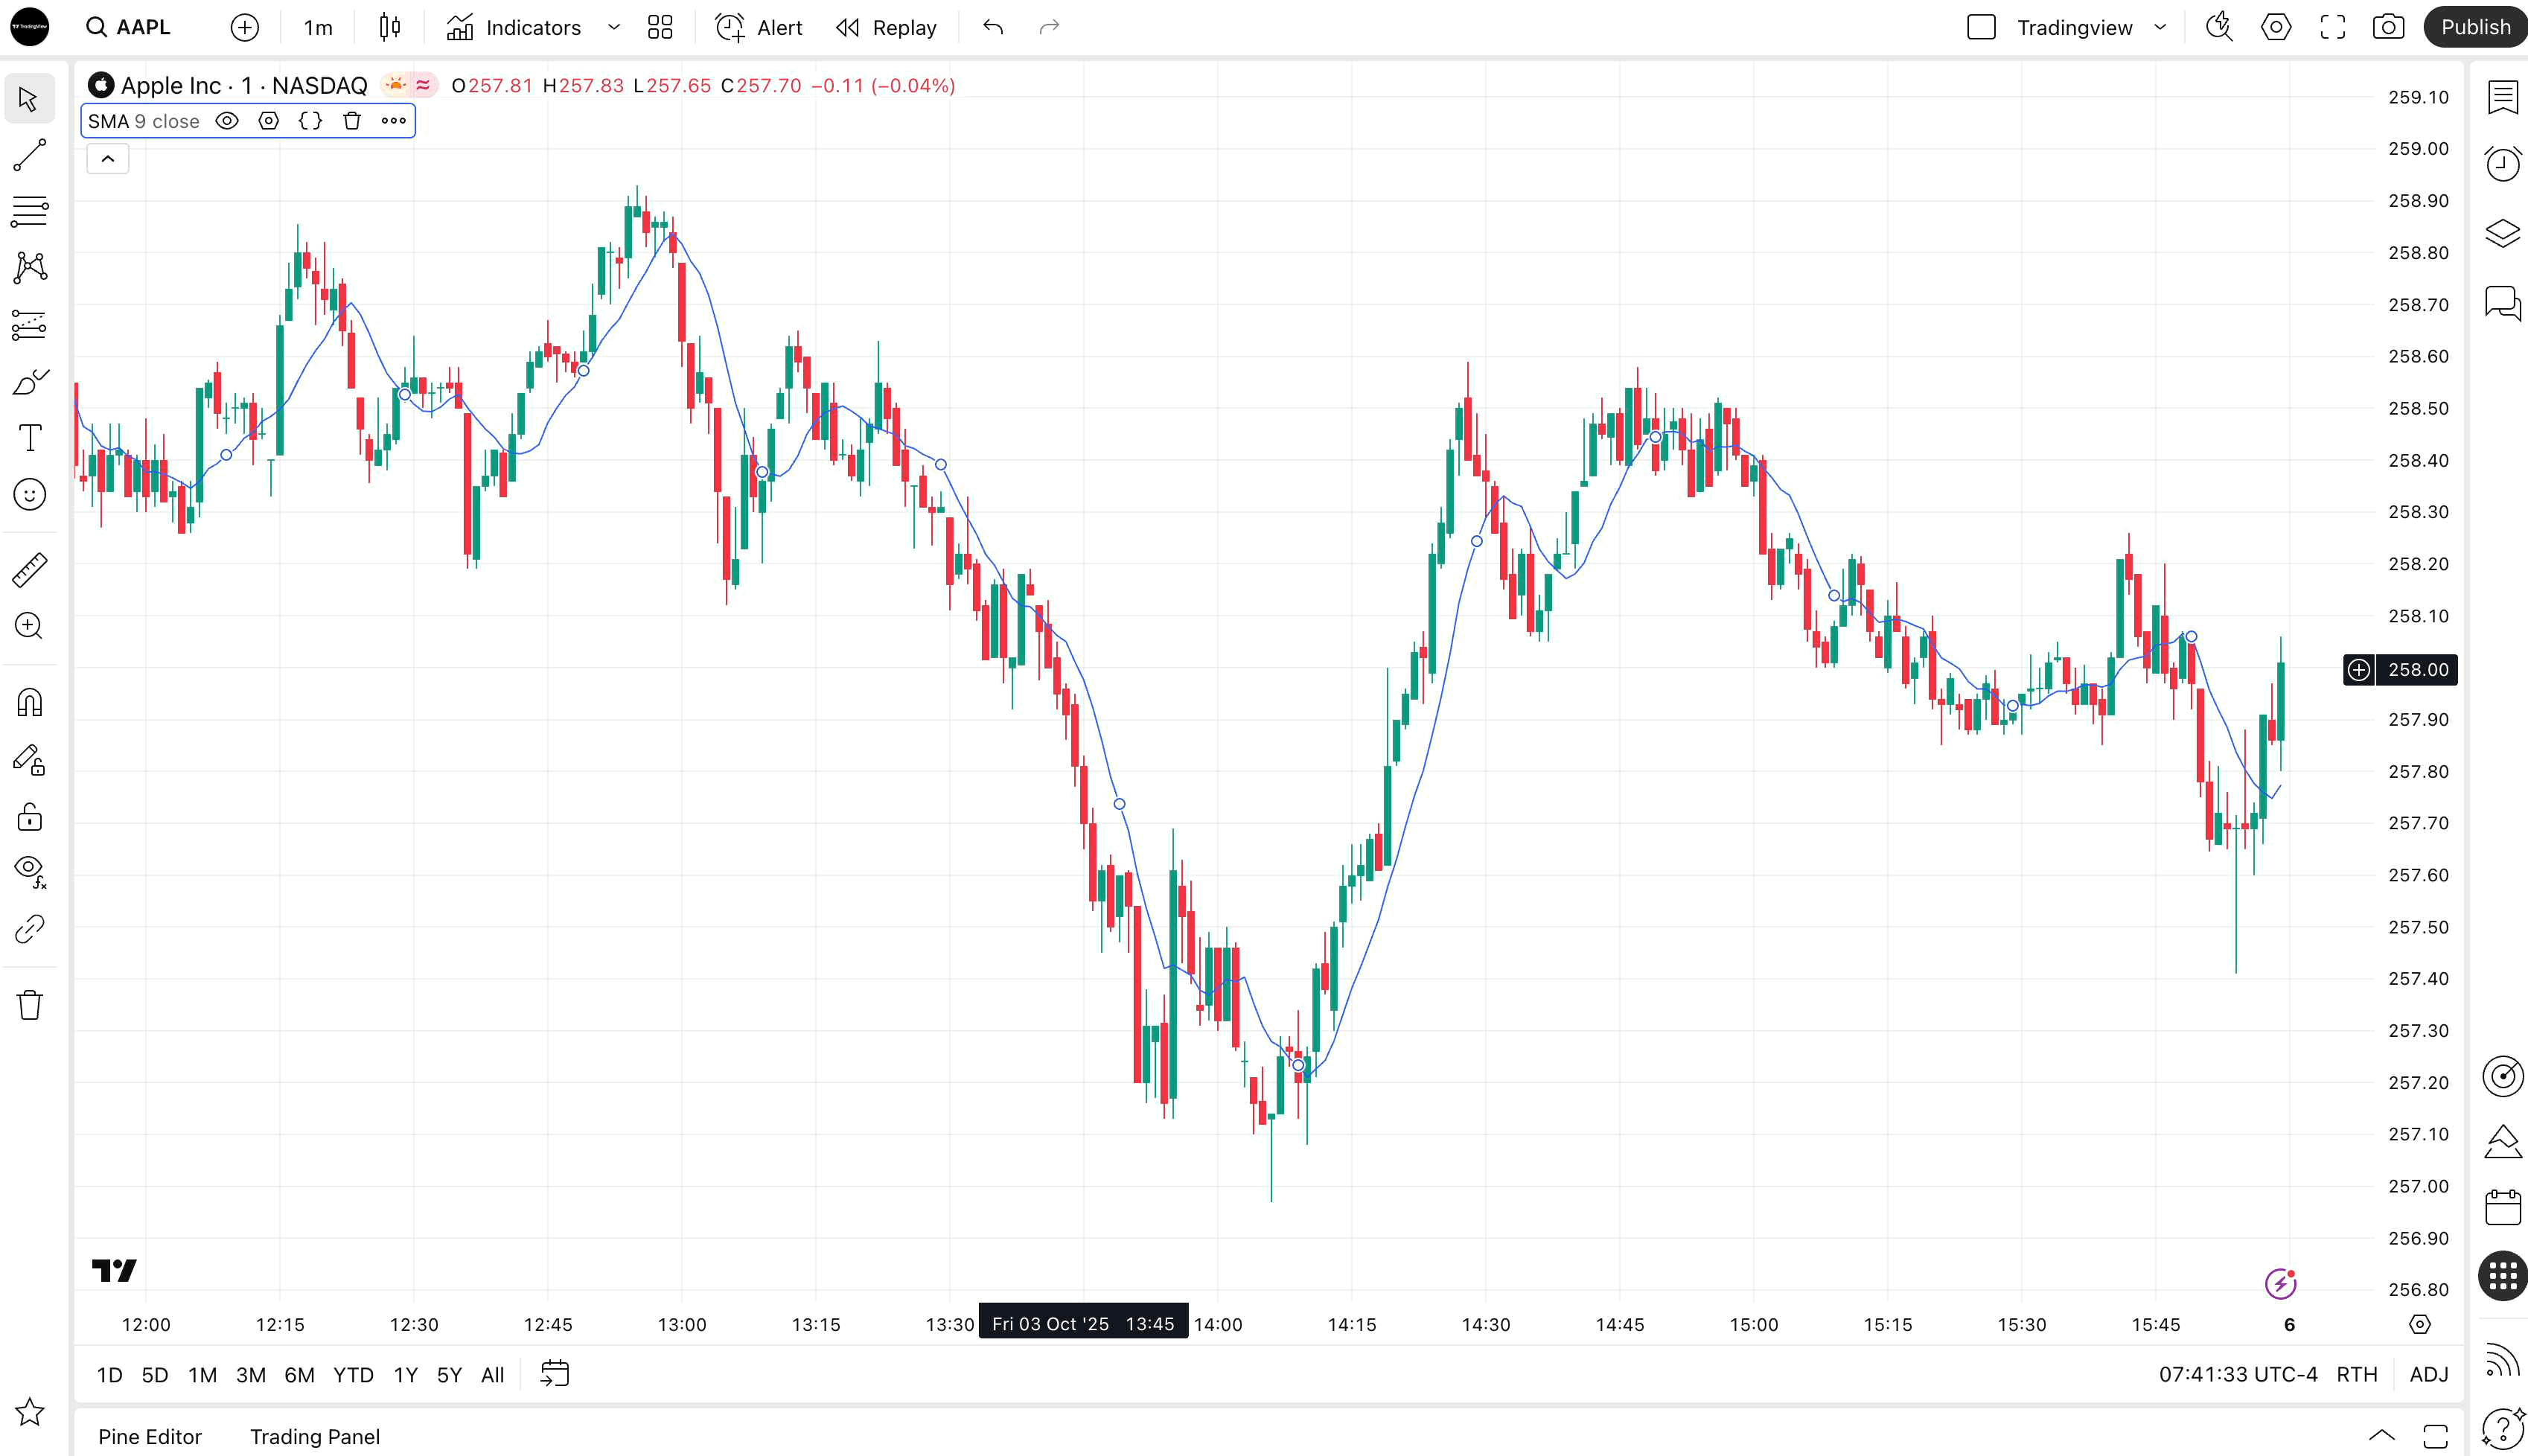This screenshot has width=2528, height=1456.
Task: Open the Tradingview layout dropdown chevron
Action: (x=2160, y=27)
